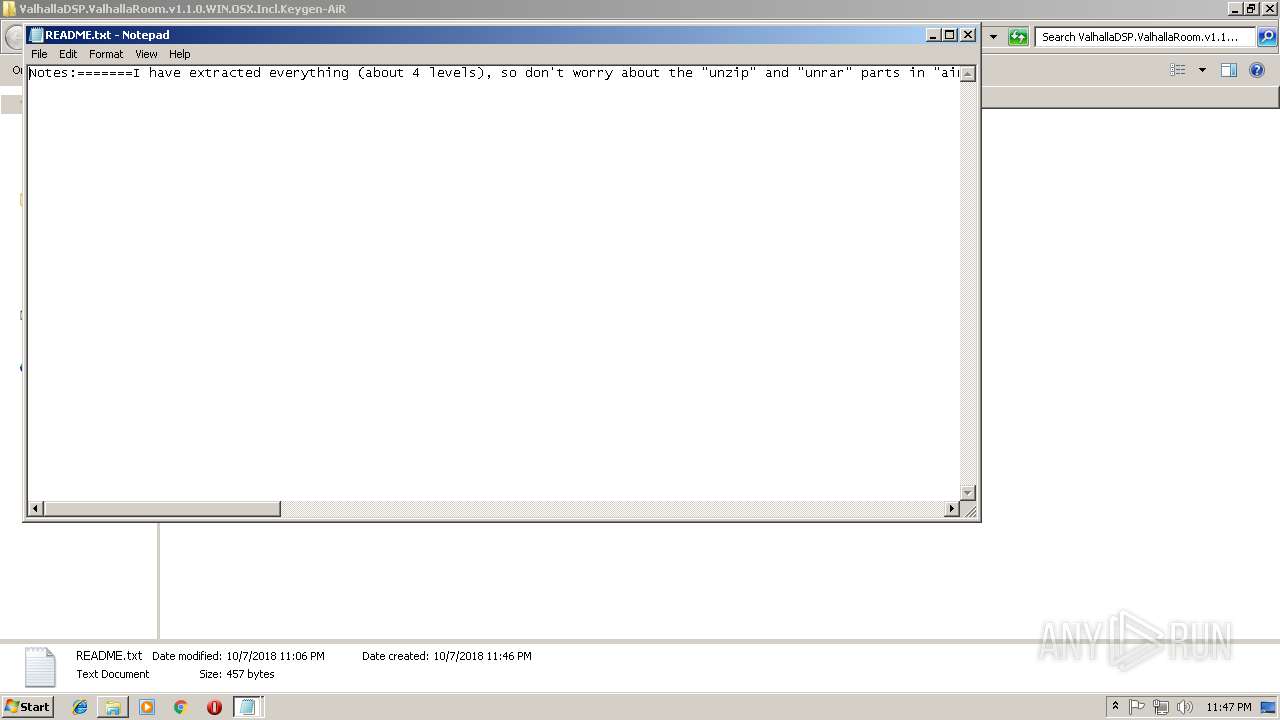
Task: Launch Google Chrome from taskbar
Action: 180,707
